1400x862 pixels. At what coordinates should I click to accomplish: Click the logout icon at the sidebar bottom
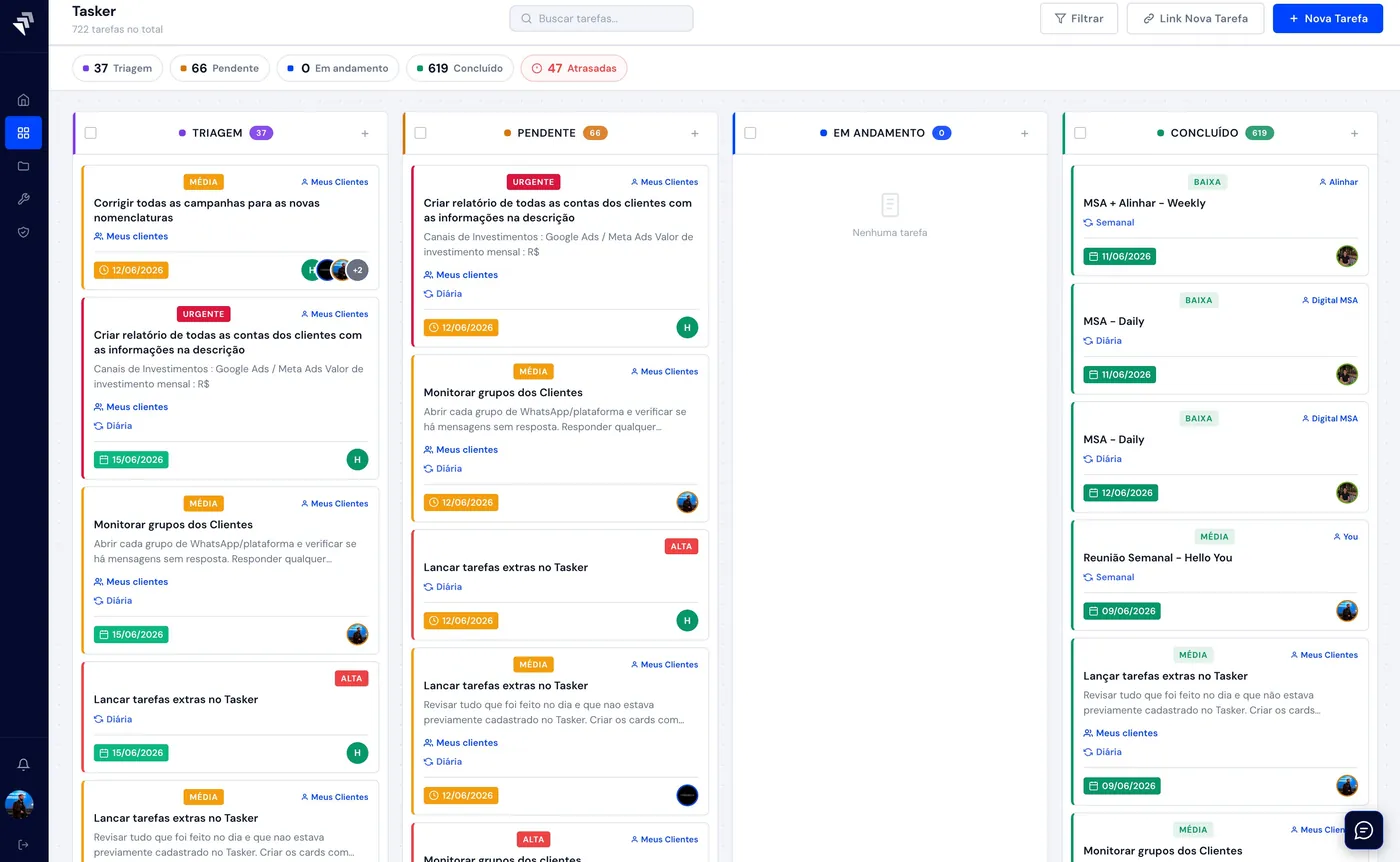(x=23, y=844)
